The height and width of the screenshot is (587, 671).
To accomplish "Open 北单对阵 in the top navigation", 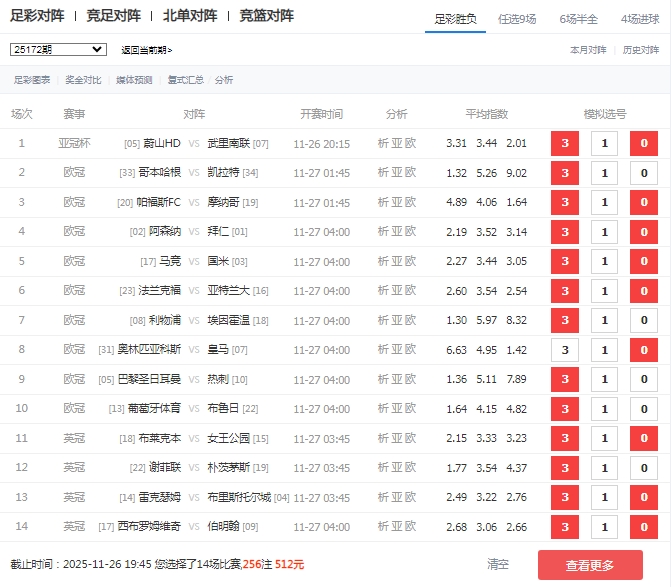I will coord(190,16).
